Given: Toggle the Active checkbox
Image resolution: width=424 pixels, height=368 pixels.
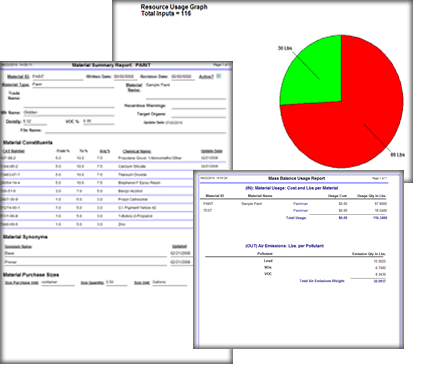Looking at the screenshot, I should (x=219, y=76).
